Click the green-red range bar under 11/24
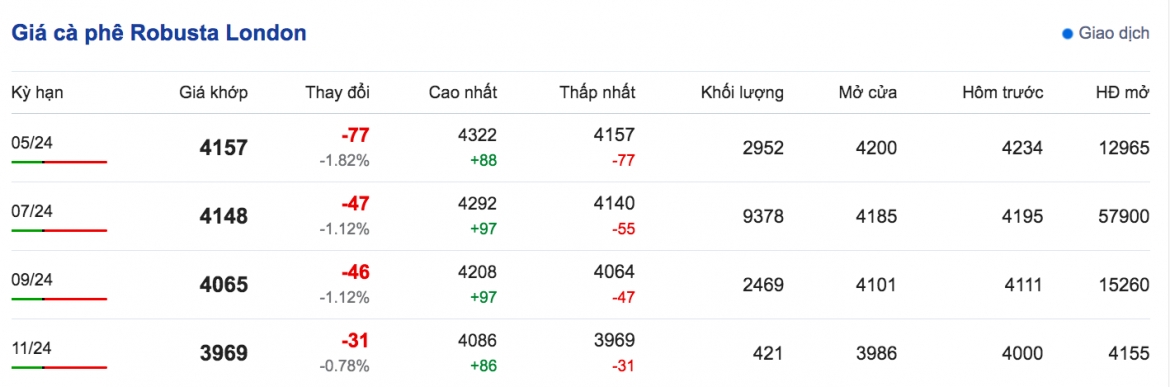 coord(59,368)
